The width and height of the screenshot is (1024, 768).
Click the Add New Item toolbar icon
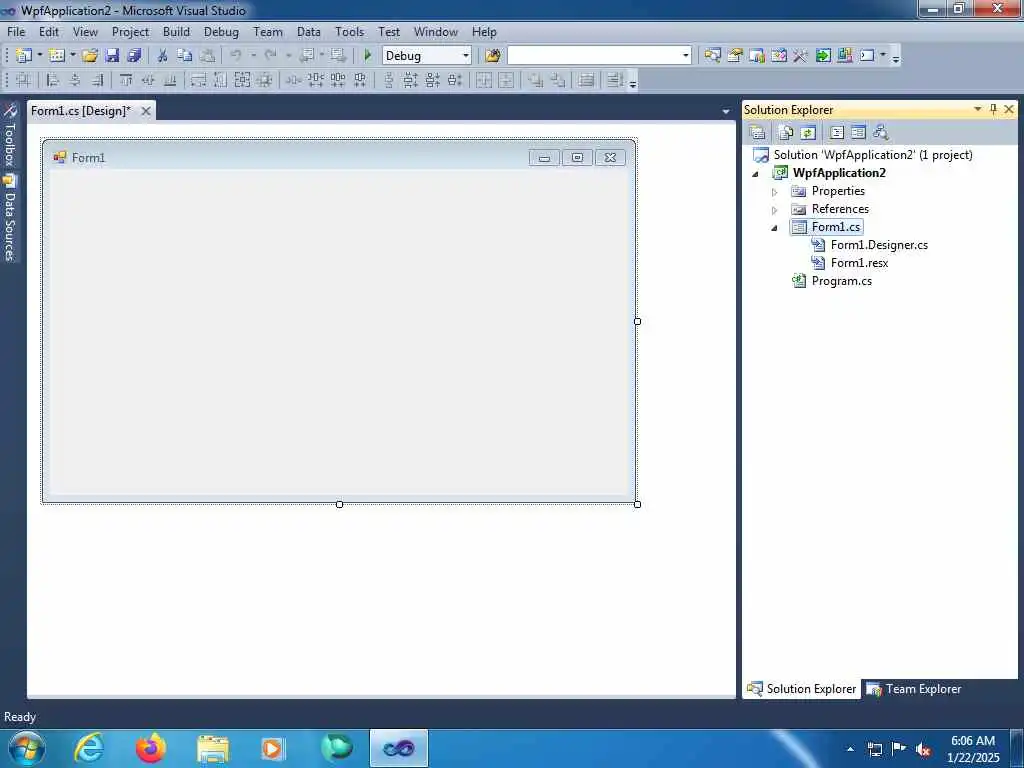(57, 56)
